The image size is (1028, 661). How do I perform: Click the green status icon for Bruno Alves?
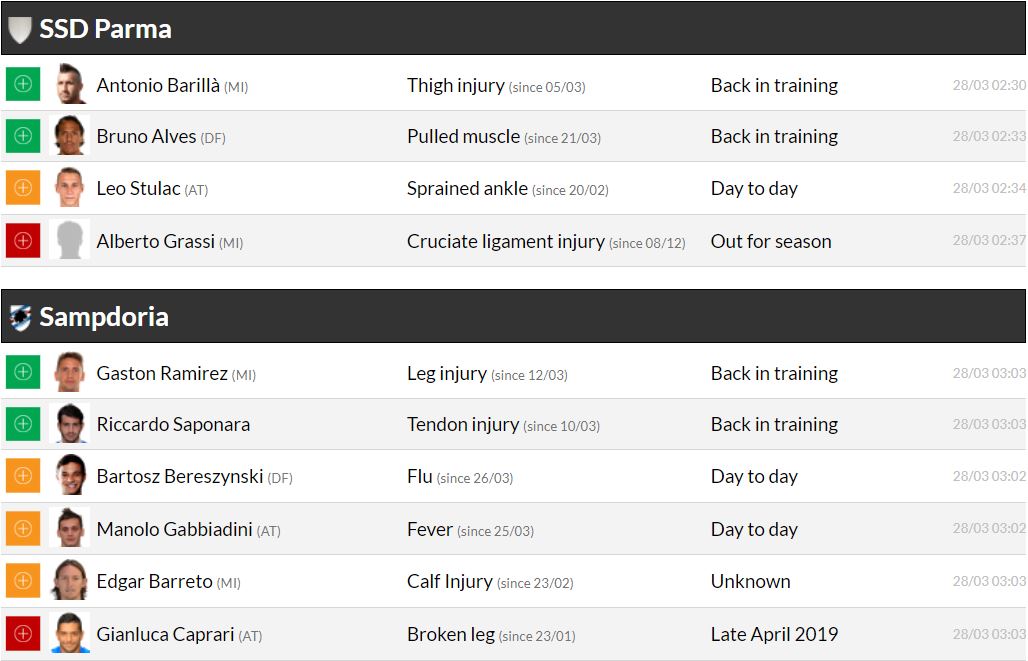(23, 135)
